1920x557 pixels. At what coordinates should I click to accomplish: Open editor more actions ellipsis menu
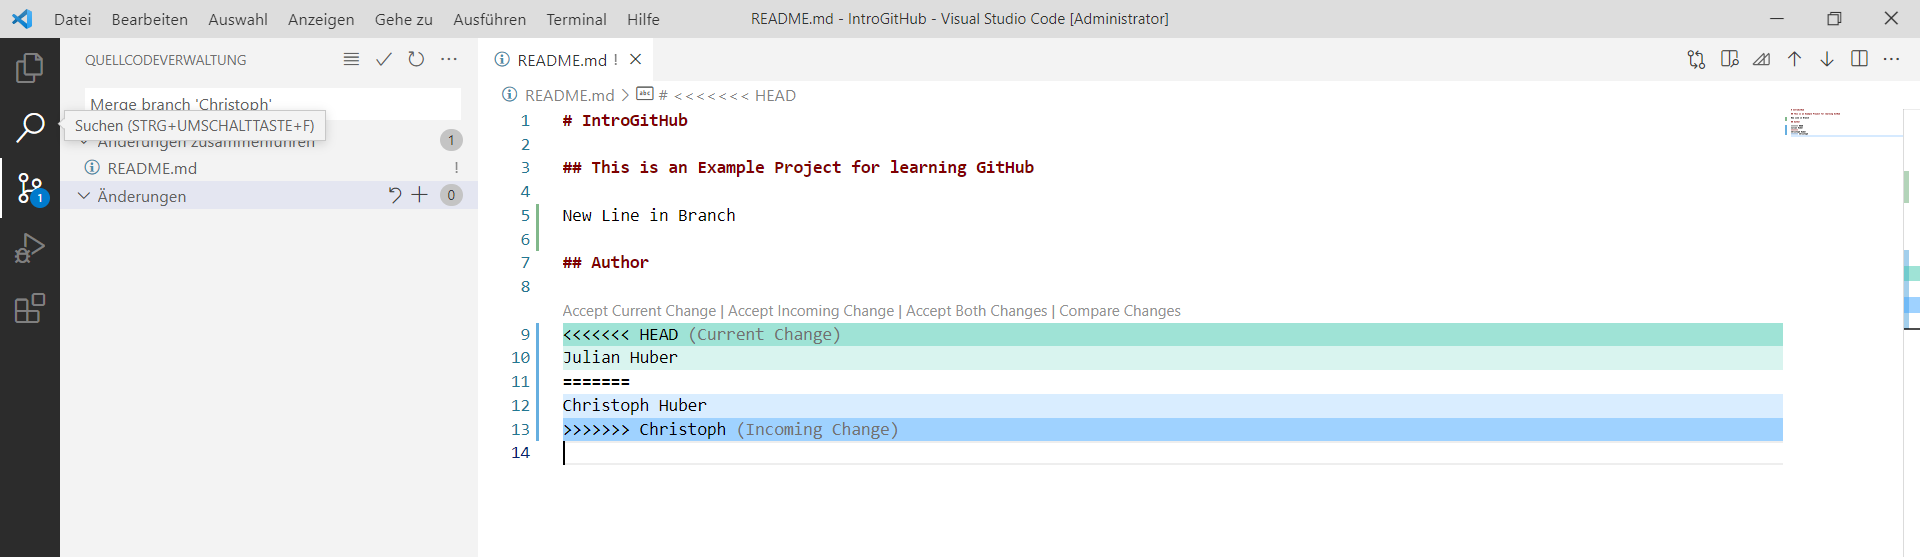tap(1891, 60)
